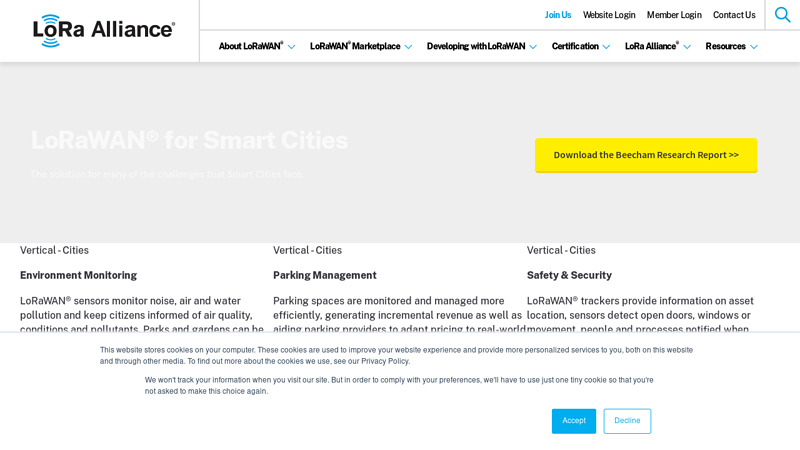This screenshot has width=800, height=450.
Task: Click Vertical - Cities above Parking Management
Action: tap(308, 251)
